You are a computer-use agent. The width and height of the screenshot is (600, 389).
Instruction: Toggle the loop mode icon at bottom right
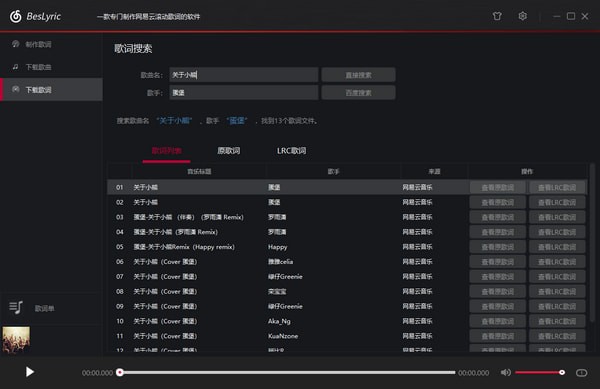581,373
